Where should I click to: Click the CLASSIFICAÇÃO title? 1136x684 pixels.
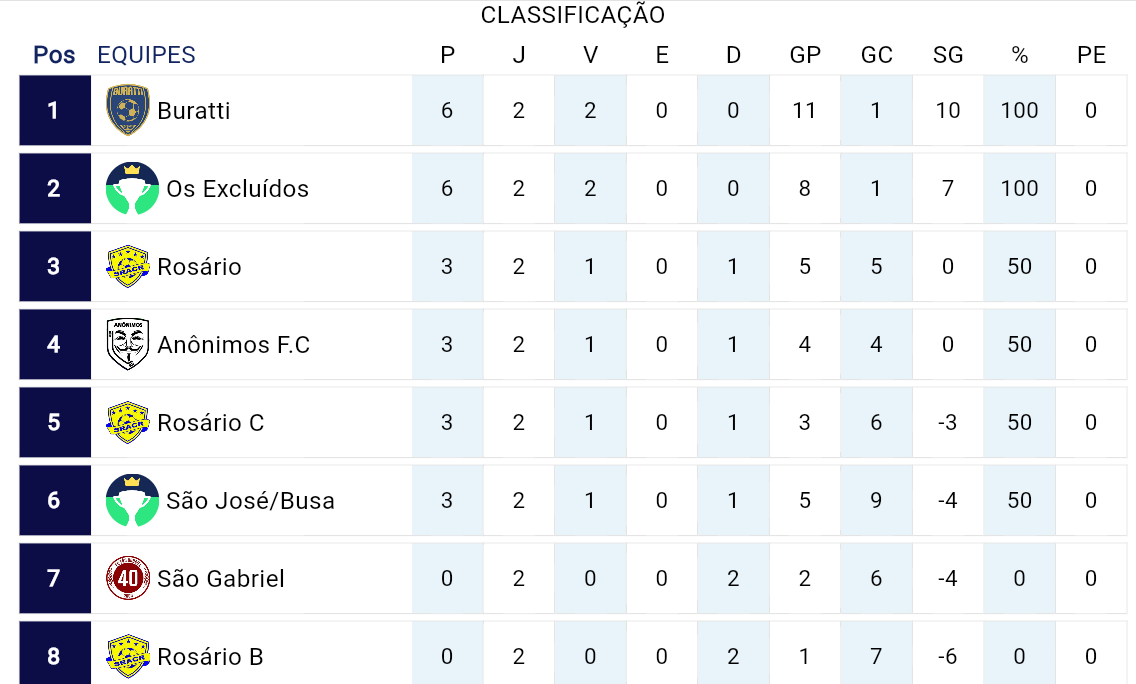pyautogui.click(x=572, y=15)
